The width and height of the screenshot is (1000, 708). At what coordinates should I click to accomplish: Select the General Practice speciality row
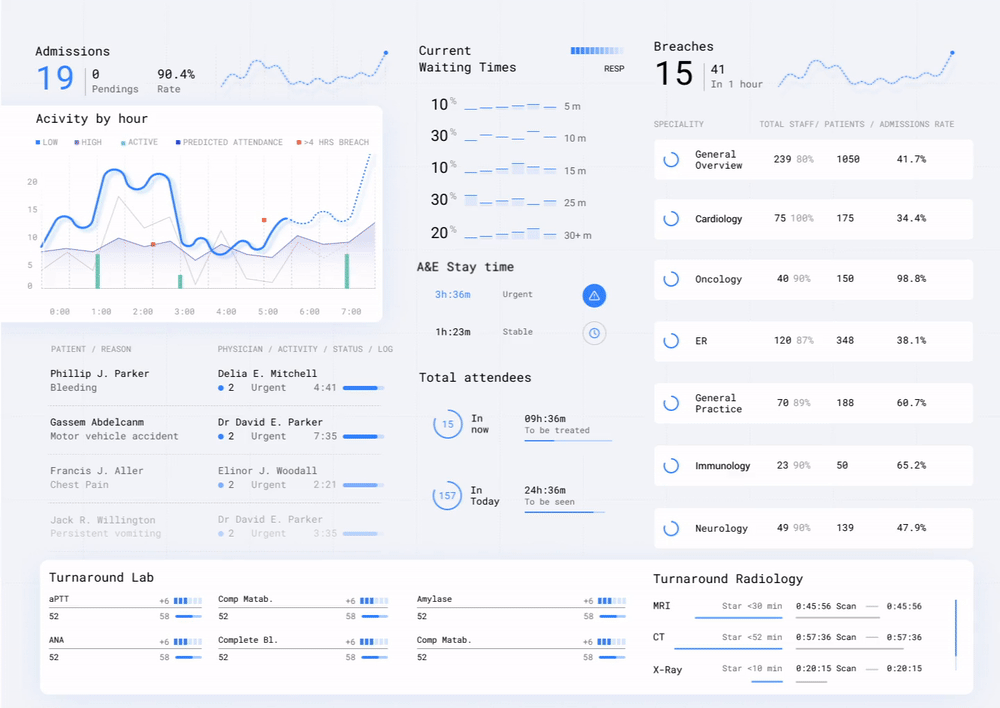pyautogui.click(x=813, y=403)
